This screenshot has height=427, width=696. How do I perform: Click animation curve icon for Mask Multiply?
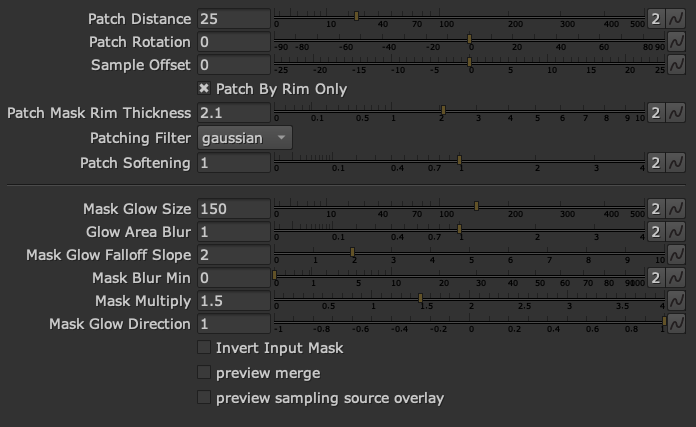tap(676, 301)
